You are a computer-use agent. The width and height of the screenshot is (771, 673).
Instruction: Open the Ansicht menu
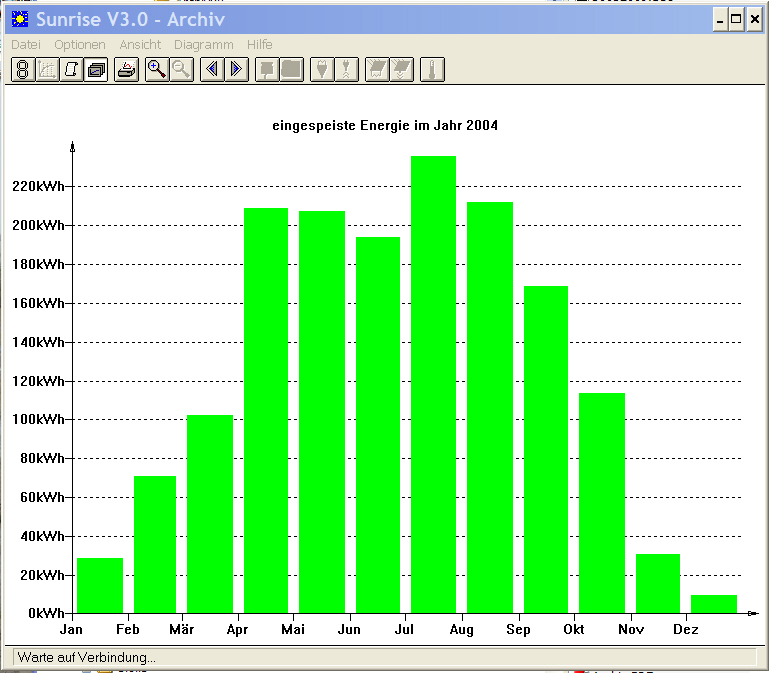click(140, 45)
